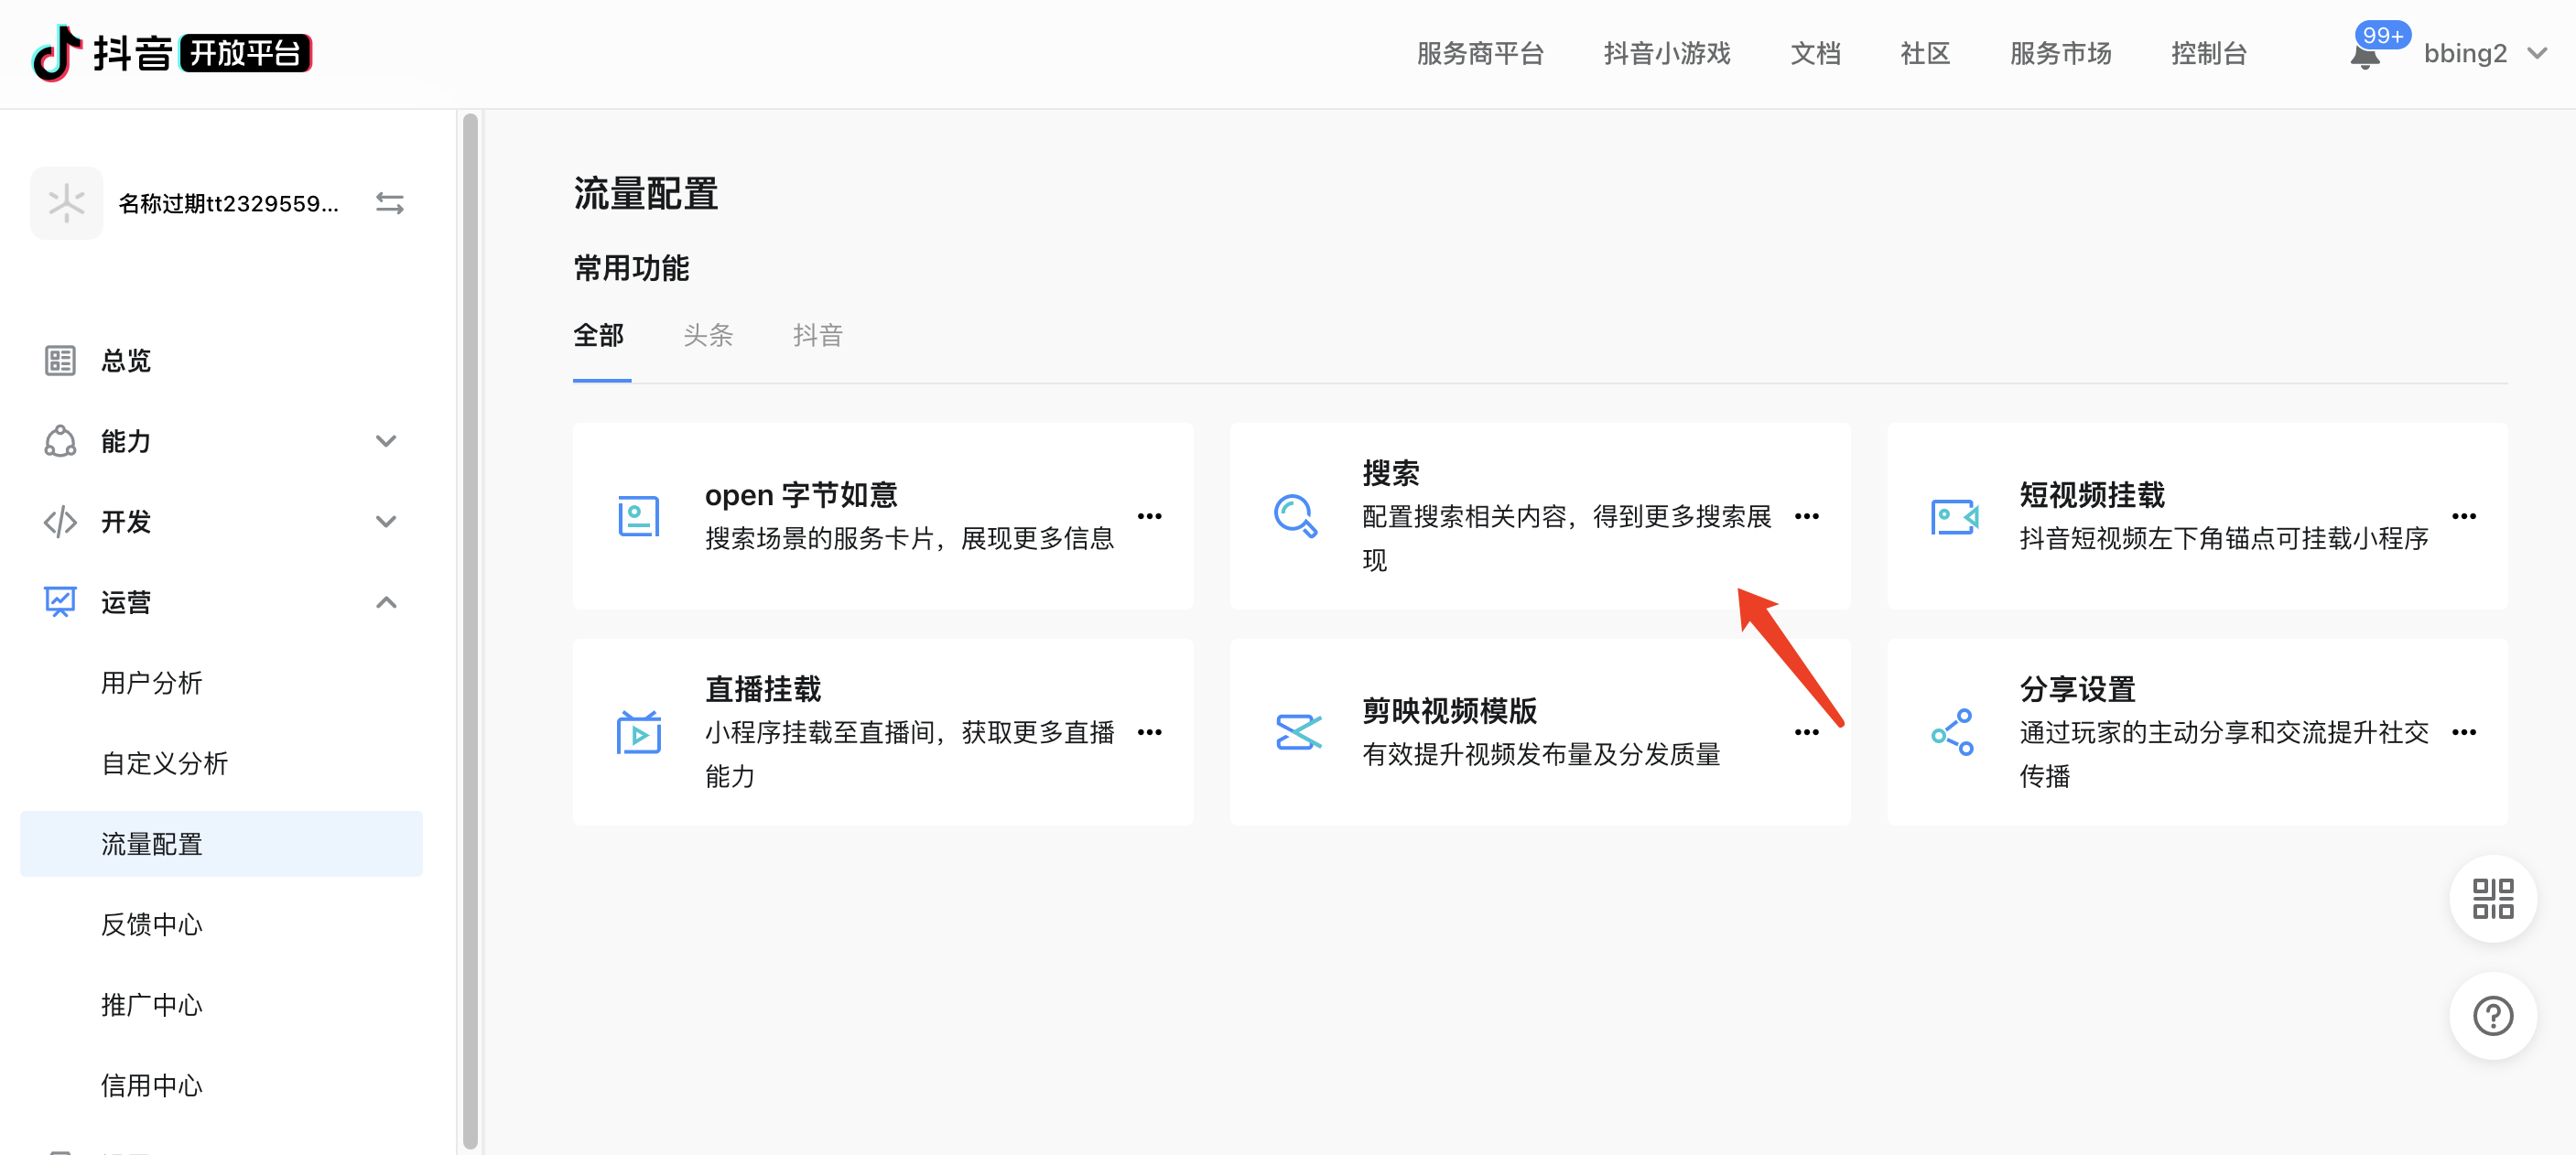Open the help question mark button
This screenshot has height=1155, width=2576.
[x=2492, y=1016]
